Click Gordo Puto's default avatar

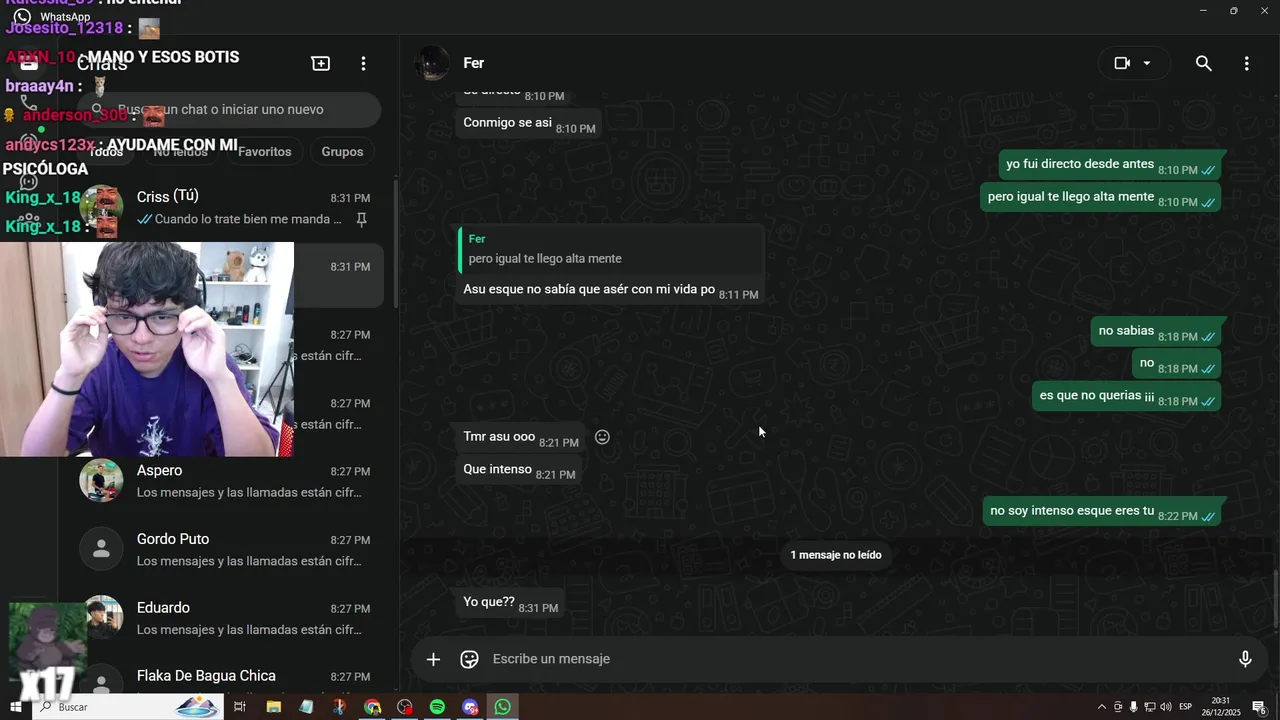[x=101, y=549]
